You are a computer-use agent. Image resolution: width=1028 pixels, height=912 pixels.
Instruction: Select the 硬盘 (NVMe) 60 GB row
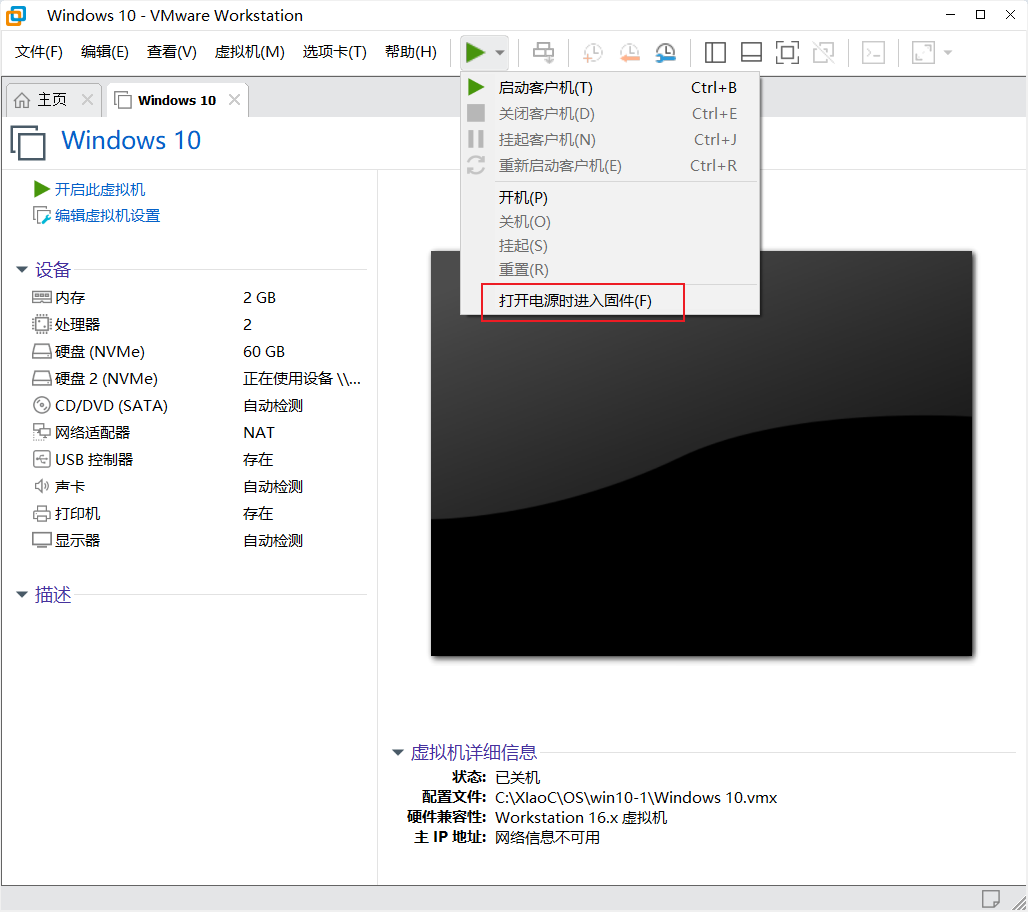click(x=197, y=351)
